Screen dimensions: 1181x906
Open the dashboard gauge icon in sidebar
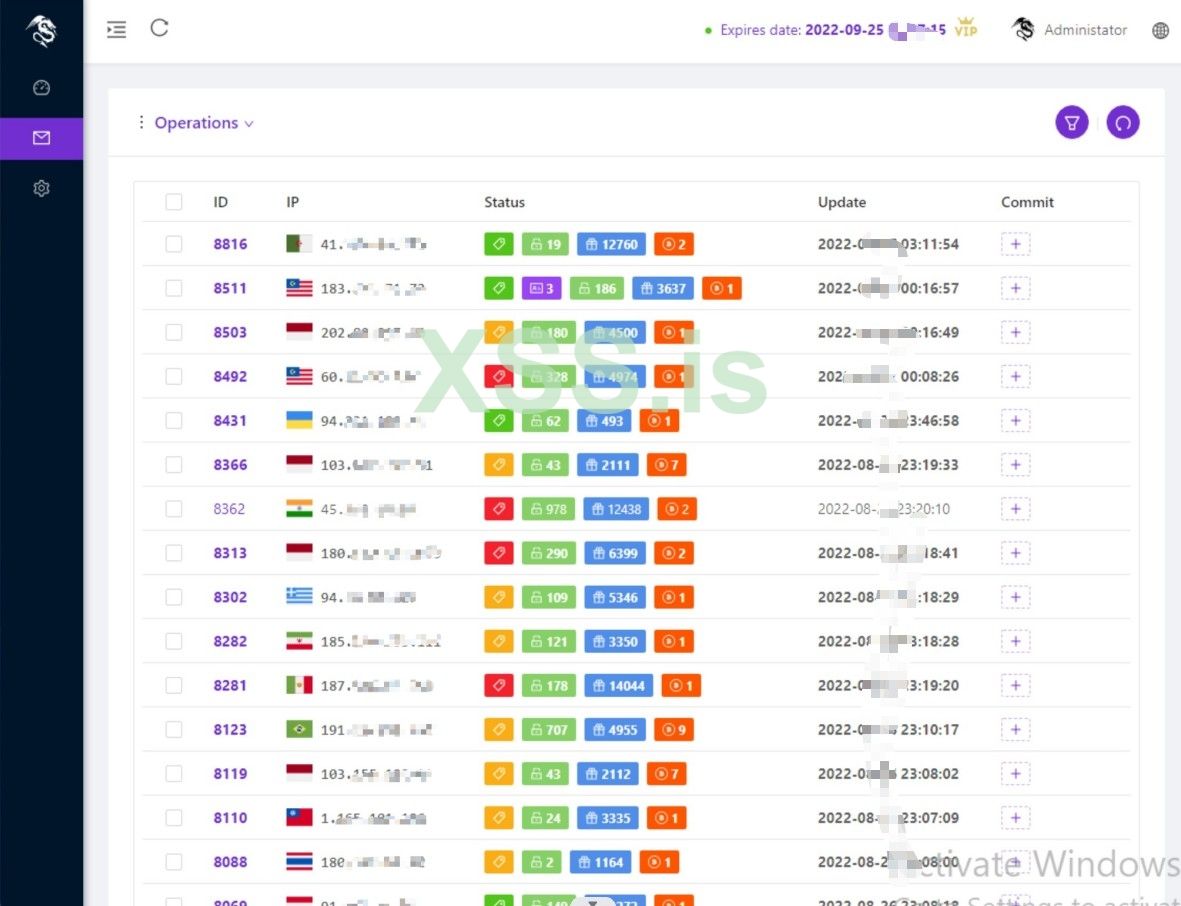(41, 87)
